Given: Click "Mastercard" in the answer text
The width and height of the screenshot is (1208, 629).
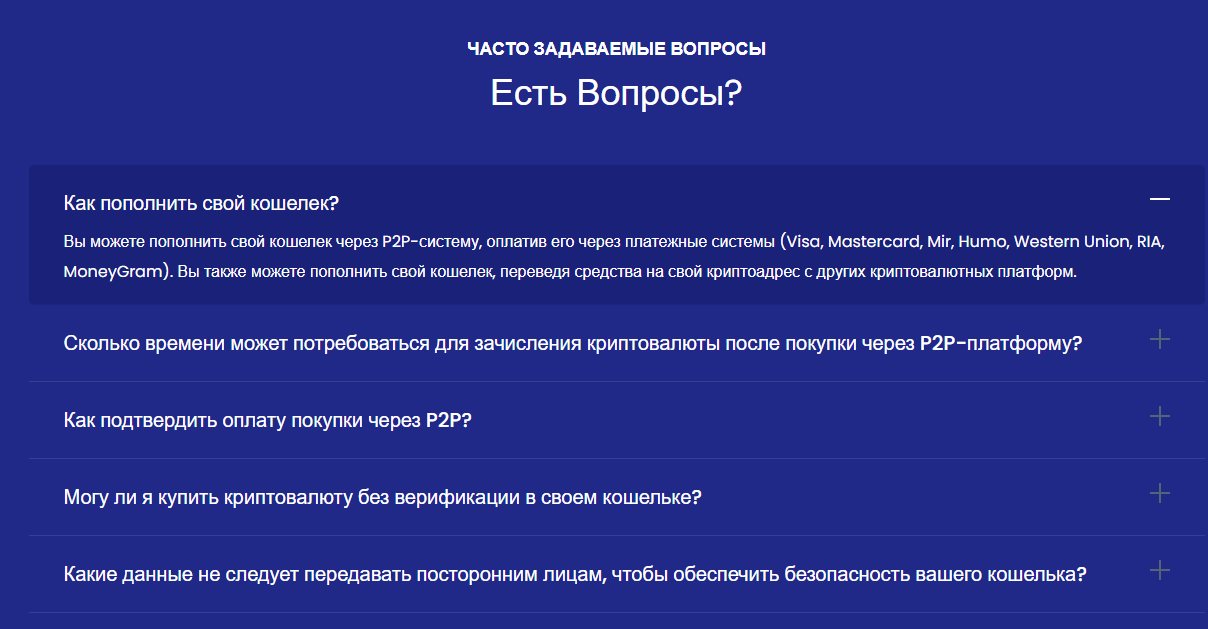Looking at the screenshot, I should (874, 242).
